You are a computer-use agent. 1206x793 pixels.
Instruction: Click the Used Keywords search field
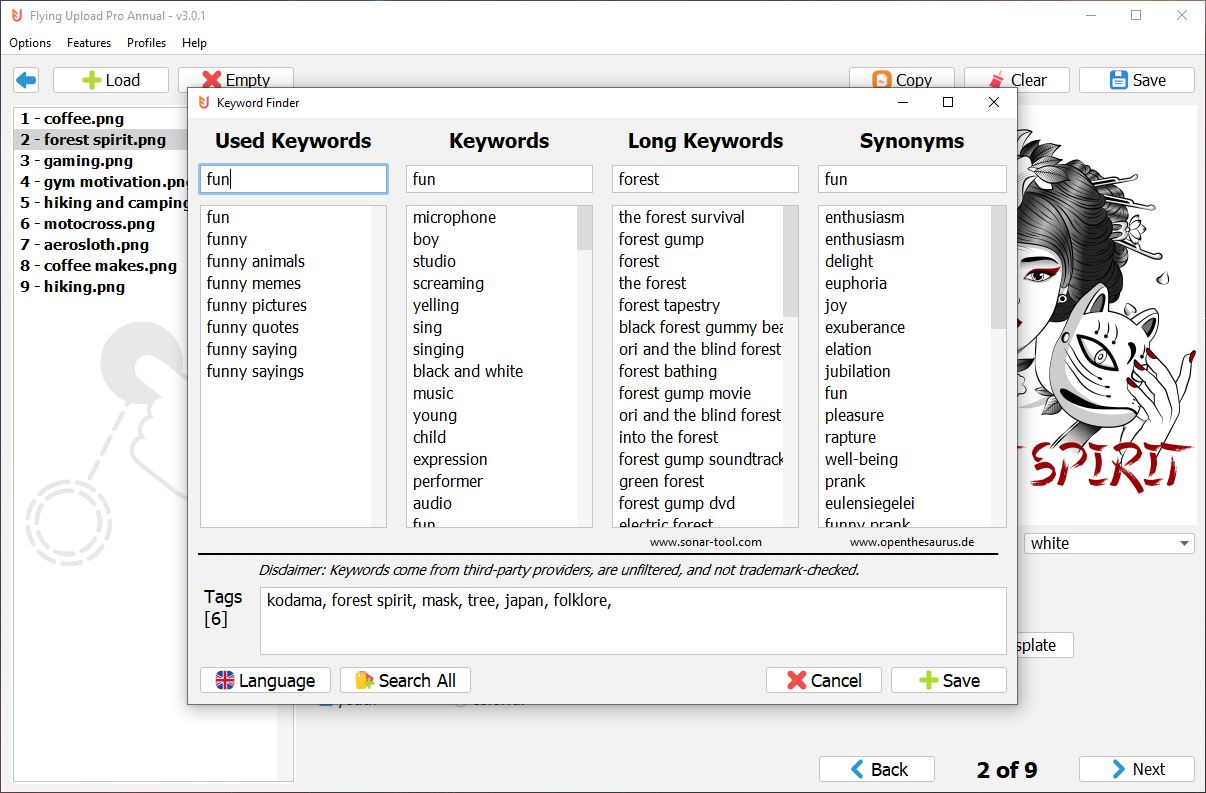pyautogui.click(x=293, y=179)
